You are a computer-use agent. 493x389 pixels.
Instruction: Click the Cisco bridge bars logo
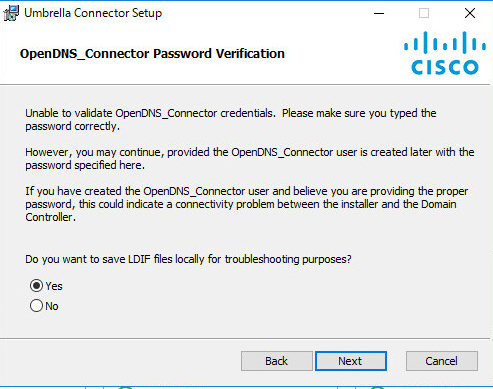click(x=445, y=42)
